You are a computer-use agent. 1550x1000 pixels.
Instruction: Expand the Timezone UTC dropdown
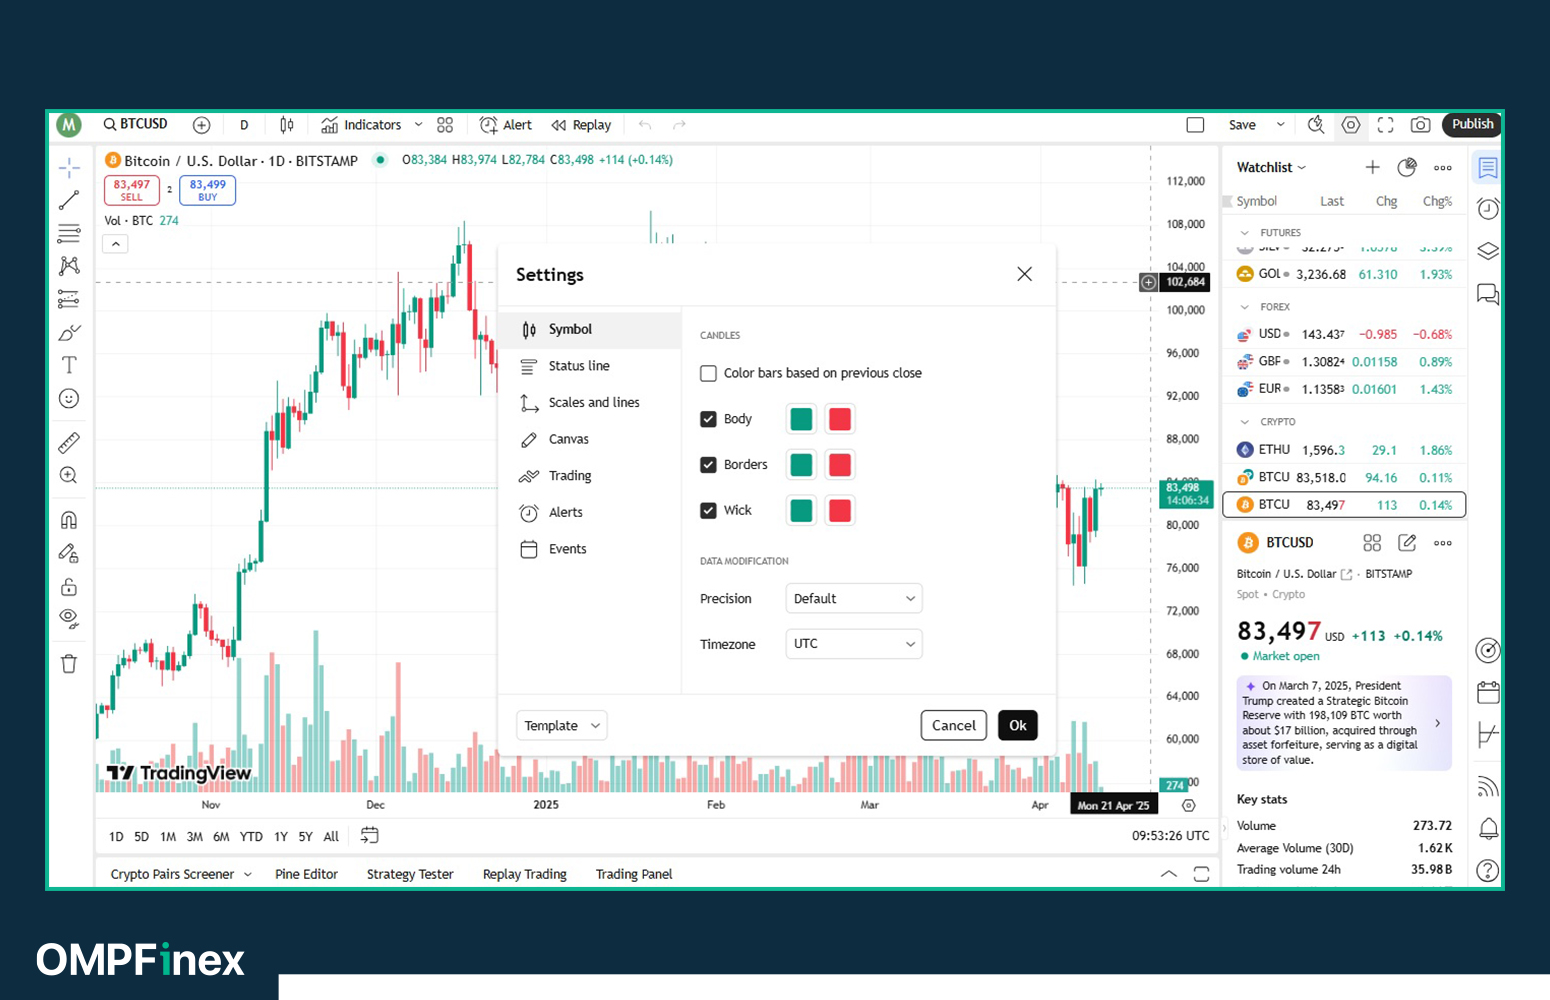[853, 644]
